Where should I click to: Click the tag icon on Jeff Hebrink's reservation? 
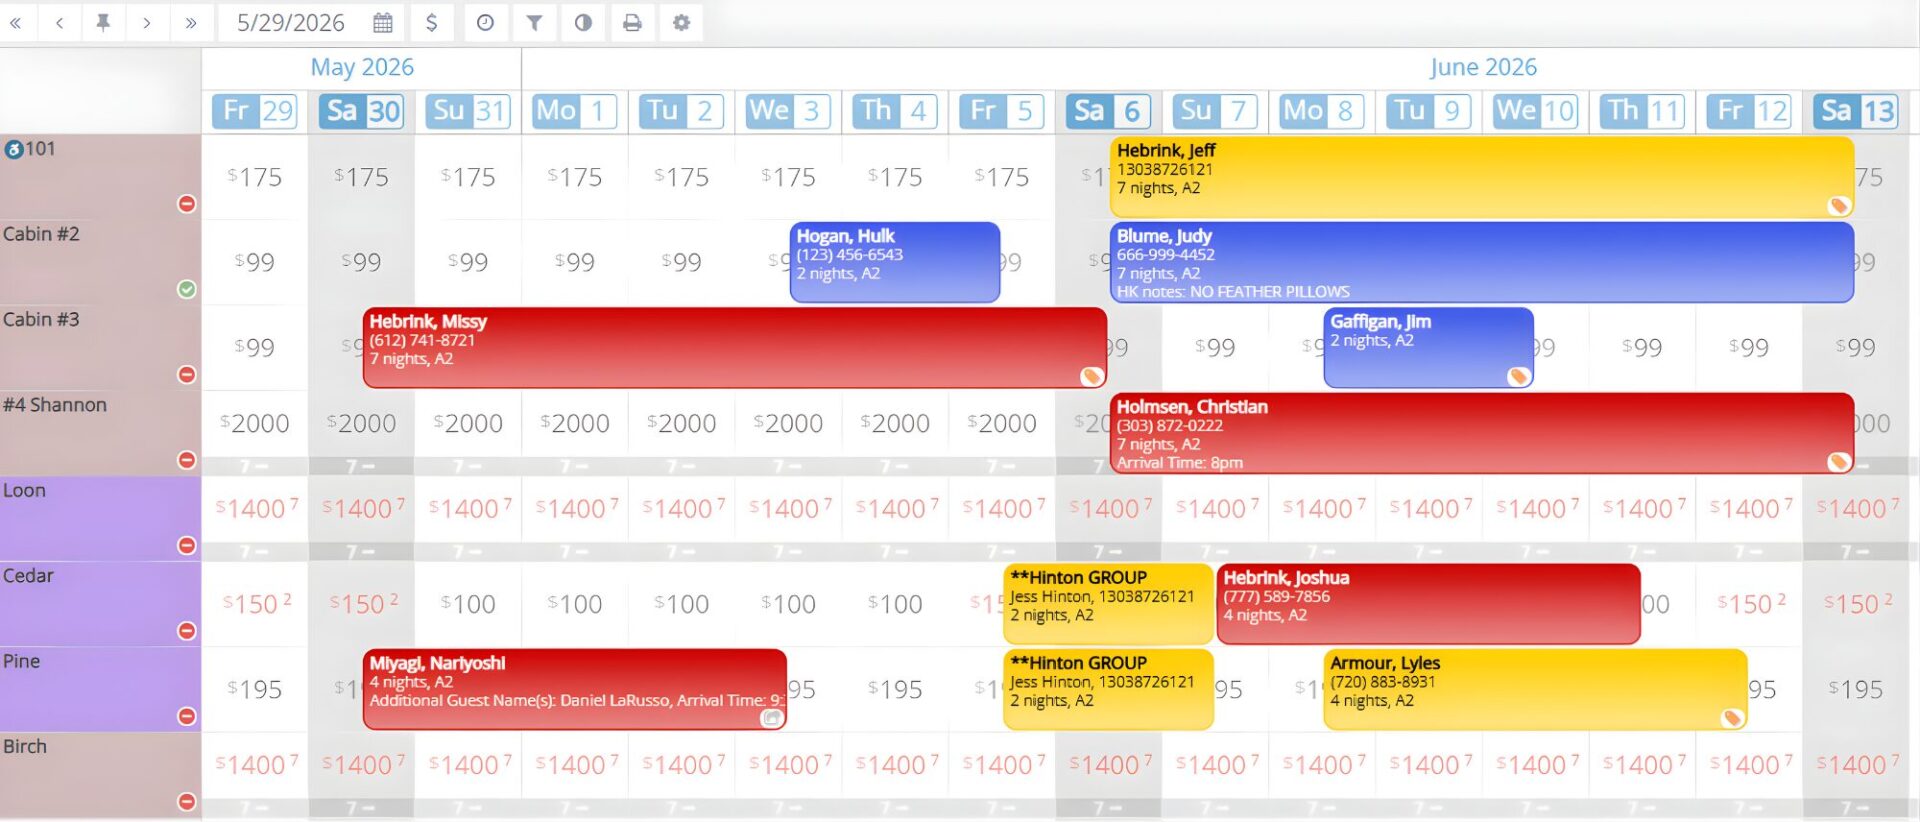click(1838, 205)
